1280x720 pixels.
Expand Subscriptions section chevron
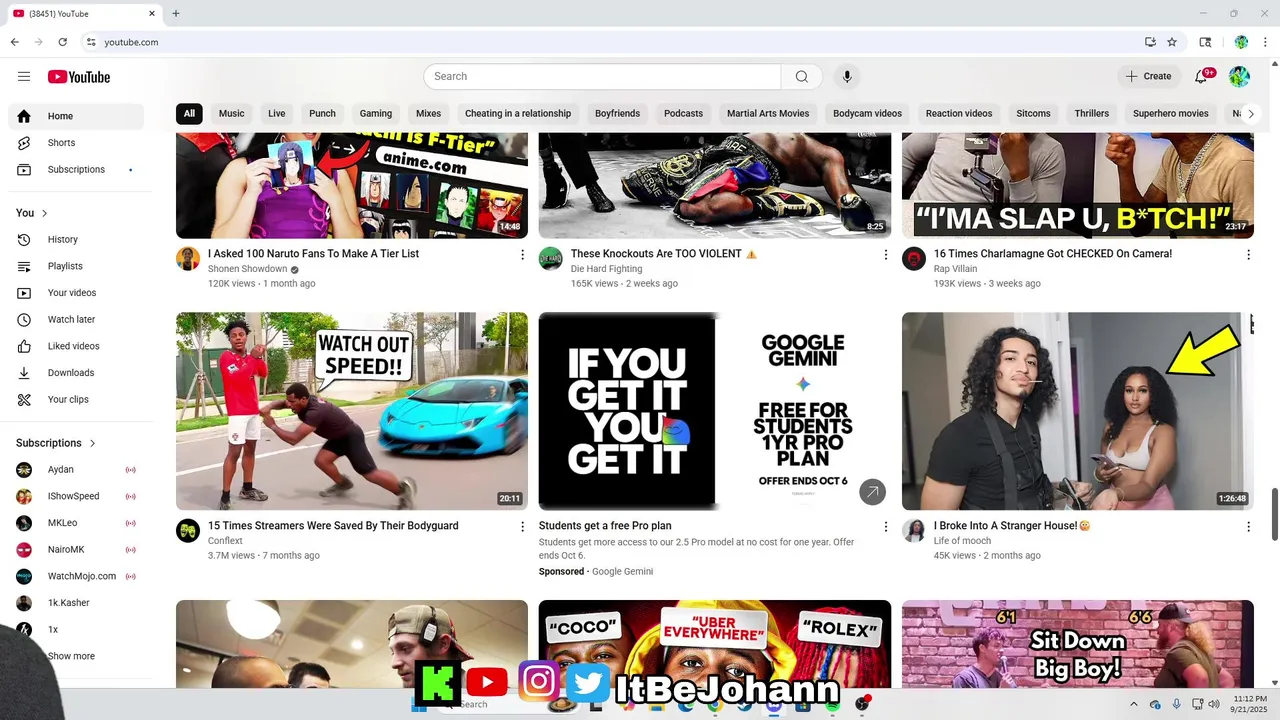tap(93, 443)
